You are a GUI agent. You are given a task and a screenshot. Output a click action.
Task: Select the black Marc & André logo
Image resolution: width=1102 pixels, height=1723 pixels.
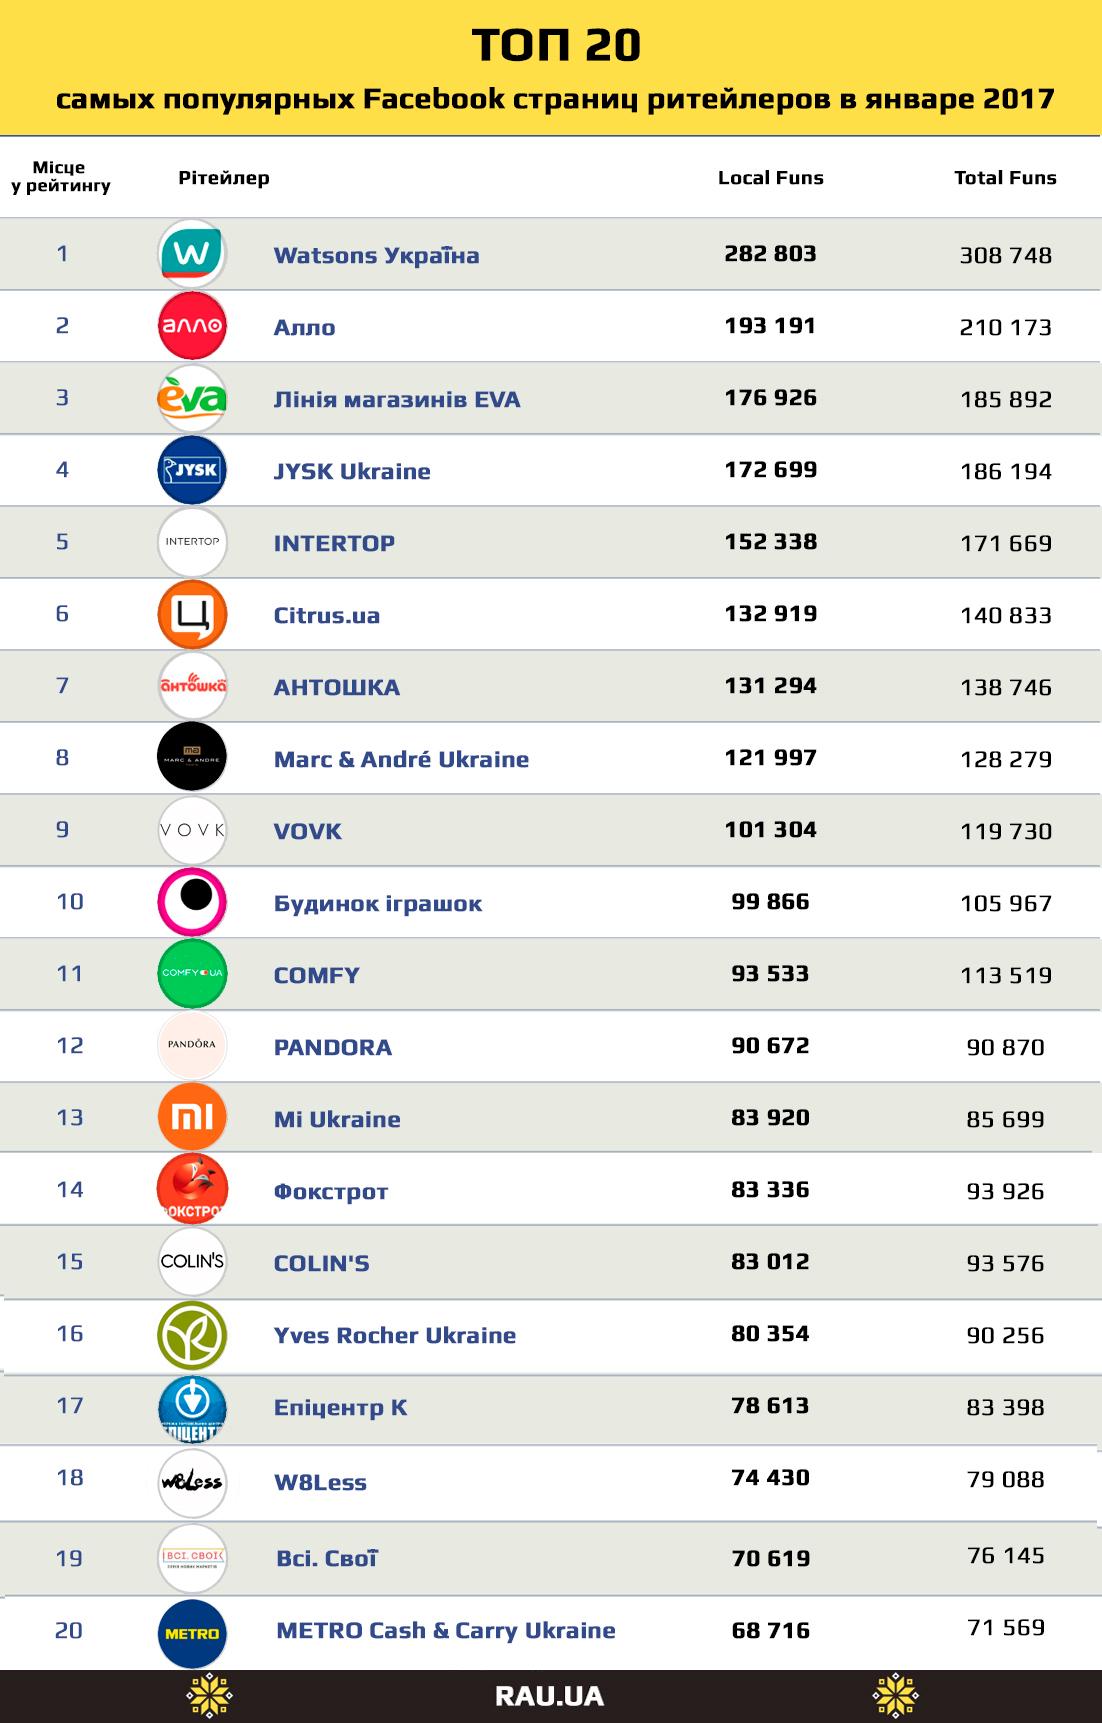(x=192, y=757)
